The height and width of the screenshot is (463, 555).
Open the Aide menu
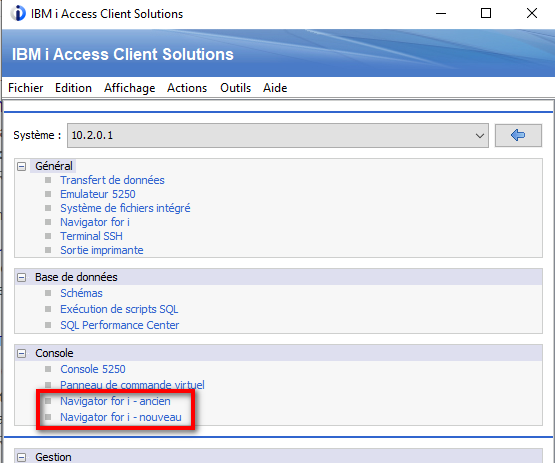(x=275, y=88)
